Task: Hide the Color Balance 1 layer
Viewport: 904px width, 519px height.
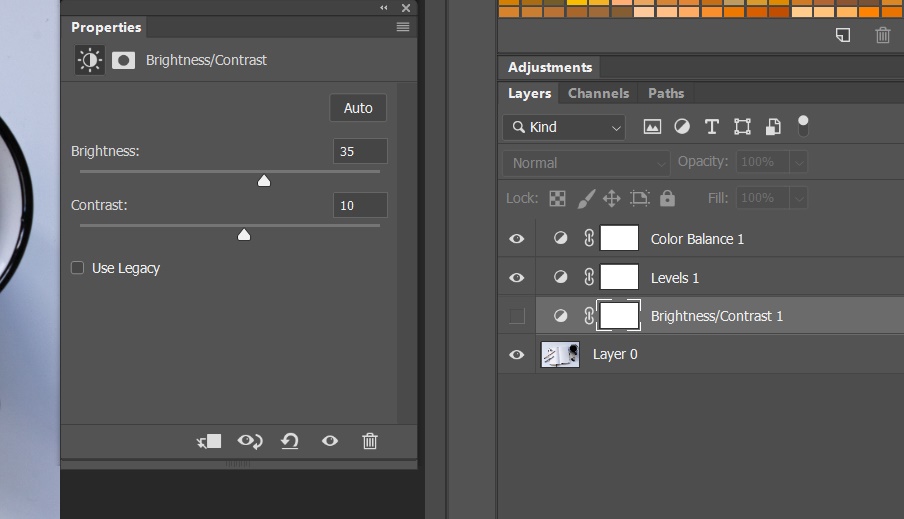Action: point(517,239)
